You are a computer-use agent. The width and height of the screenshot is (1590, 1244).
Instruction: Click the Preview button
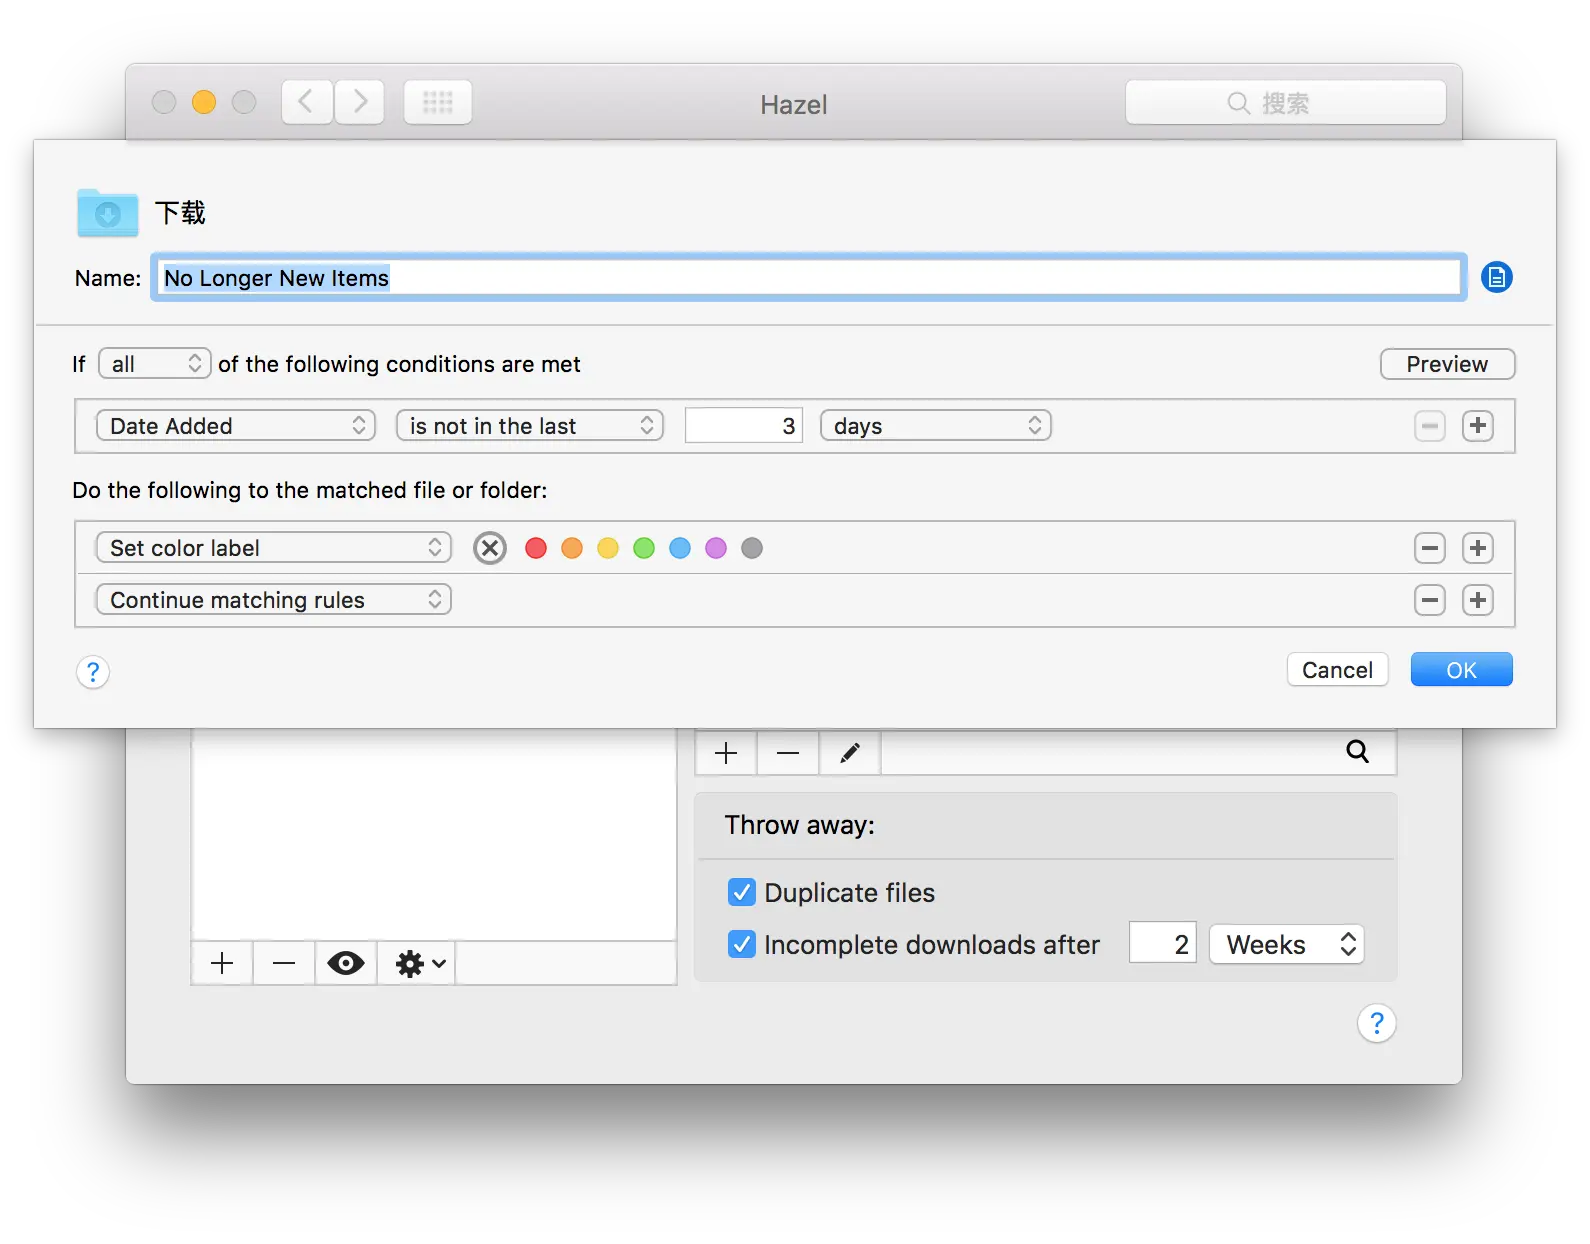click(1447, 364)
